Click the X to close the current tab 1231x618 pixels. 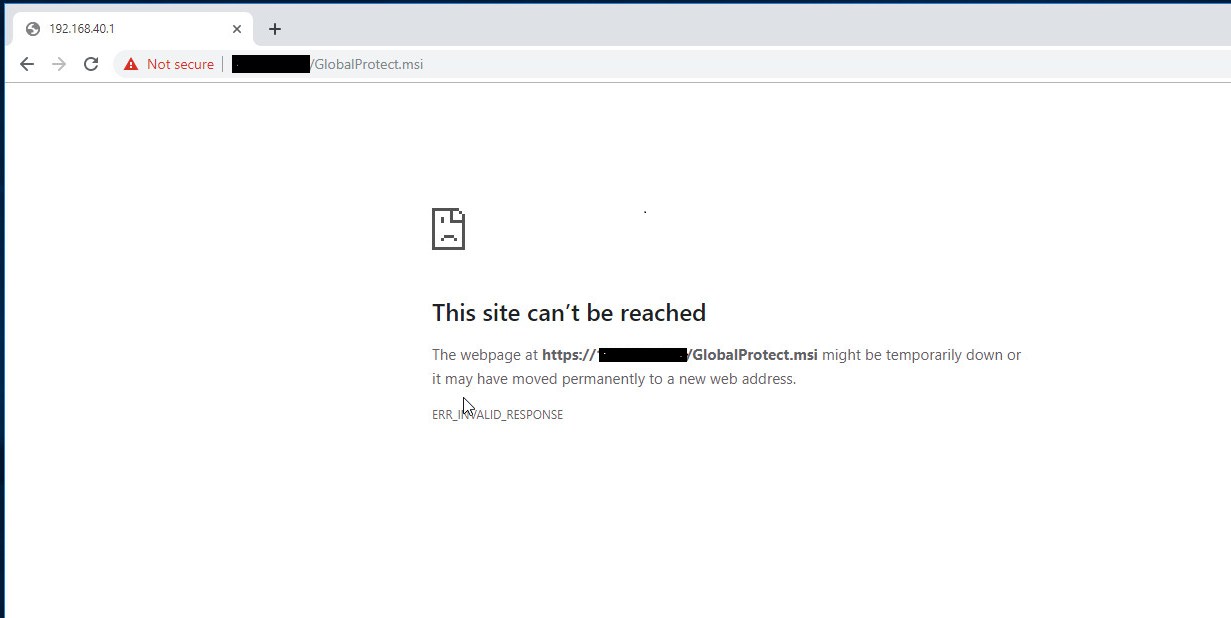[237, 28]
